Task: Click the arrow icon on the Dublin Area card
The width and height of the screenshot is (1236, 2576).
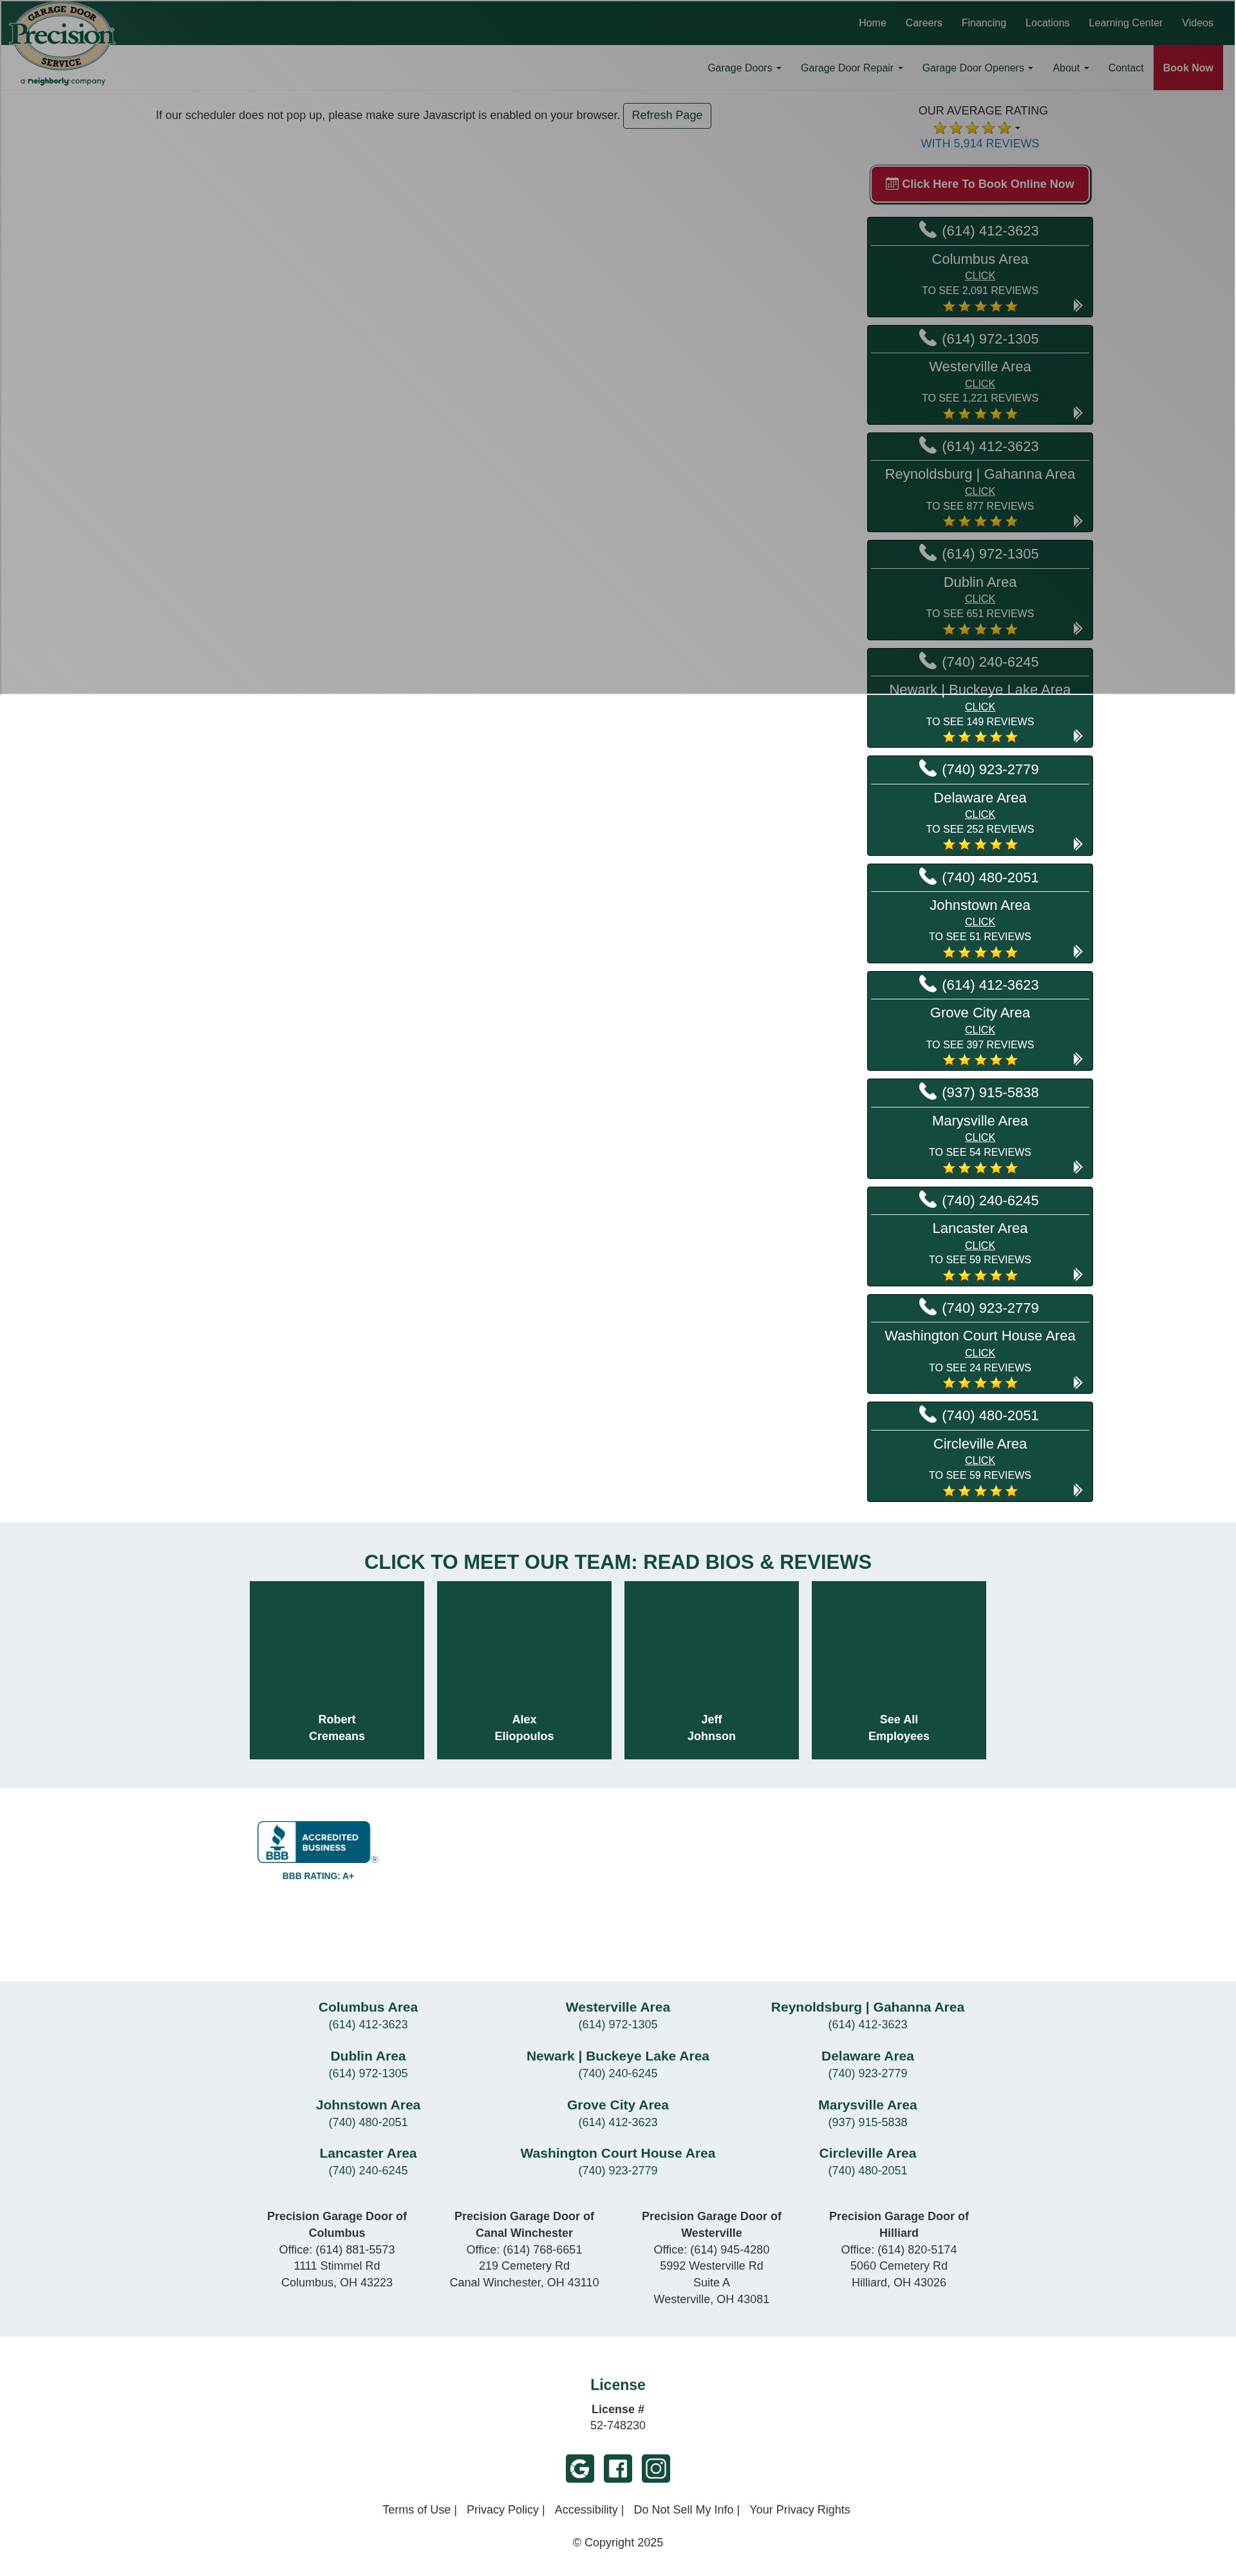Action: tap(1078, 628)
